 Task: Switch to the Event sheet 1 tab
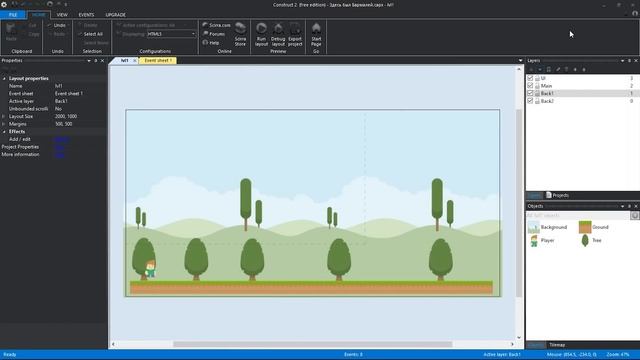(158, 60)
